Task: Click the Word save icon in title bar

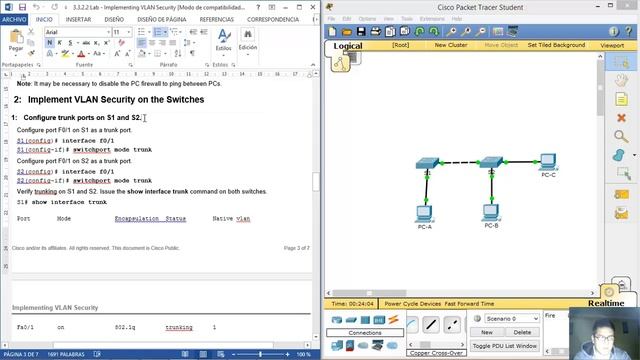Action: point(22,7)
